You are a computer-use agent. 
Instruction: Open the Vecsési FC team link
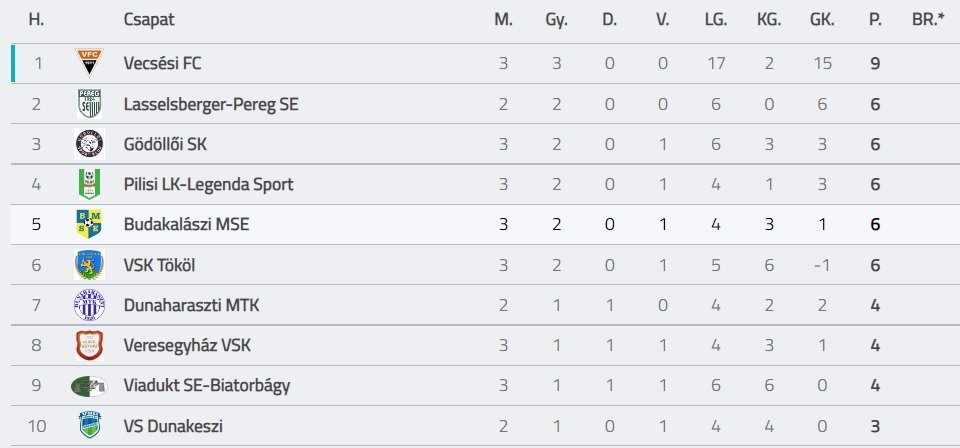(164, 63)
